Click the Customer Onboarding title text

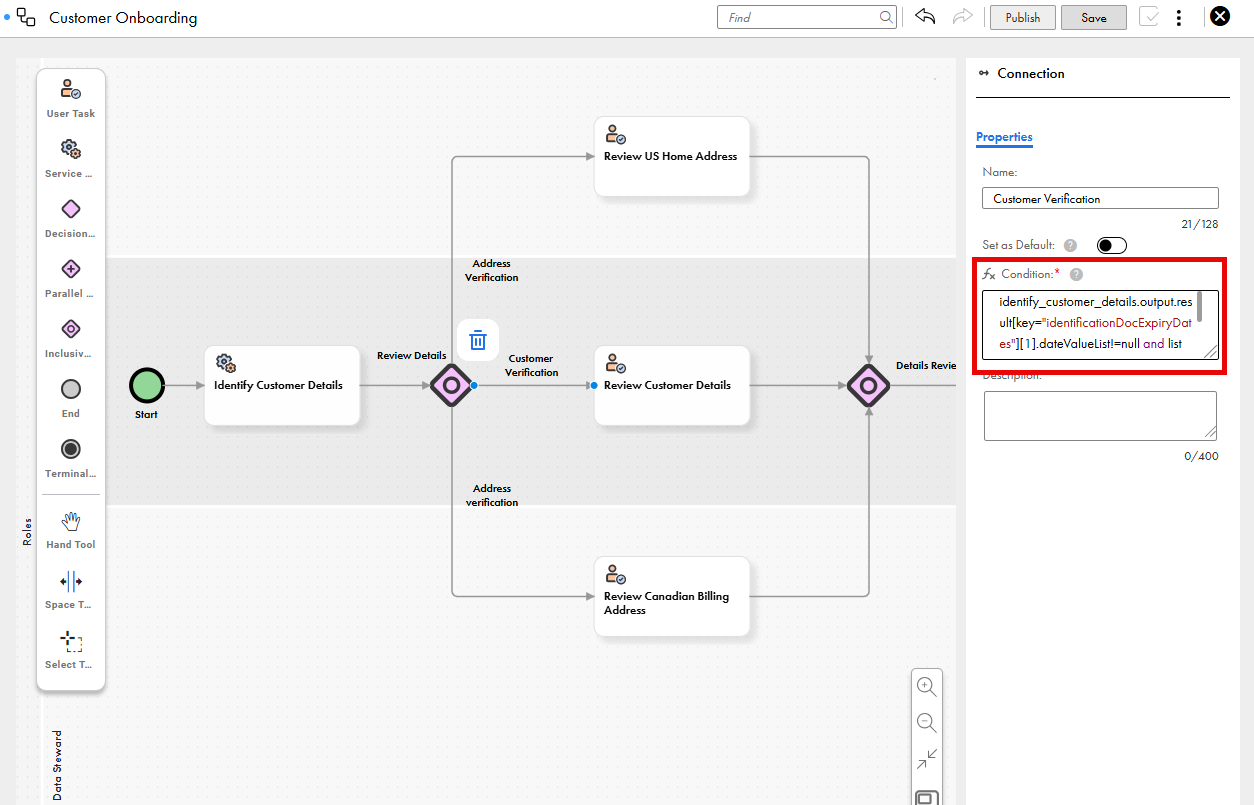click(123, 18)
